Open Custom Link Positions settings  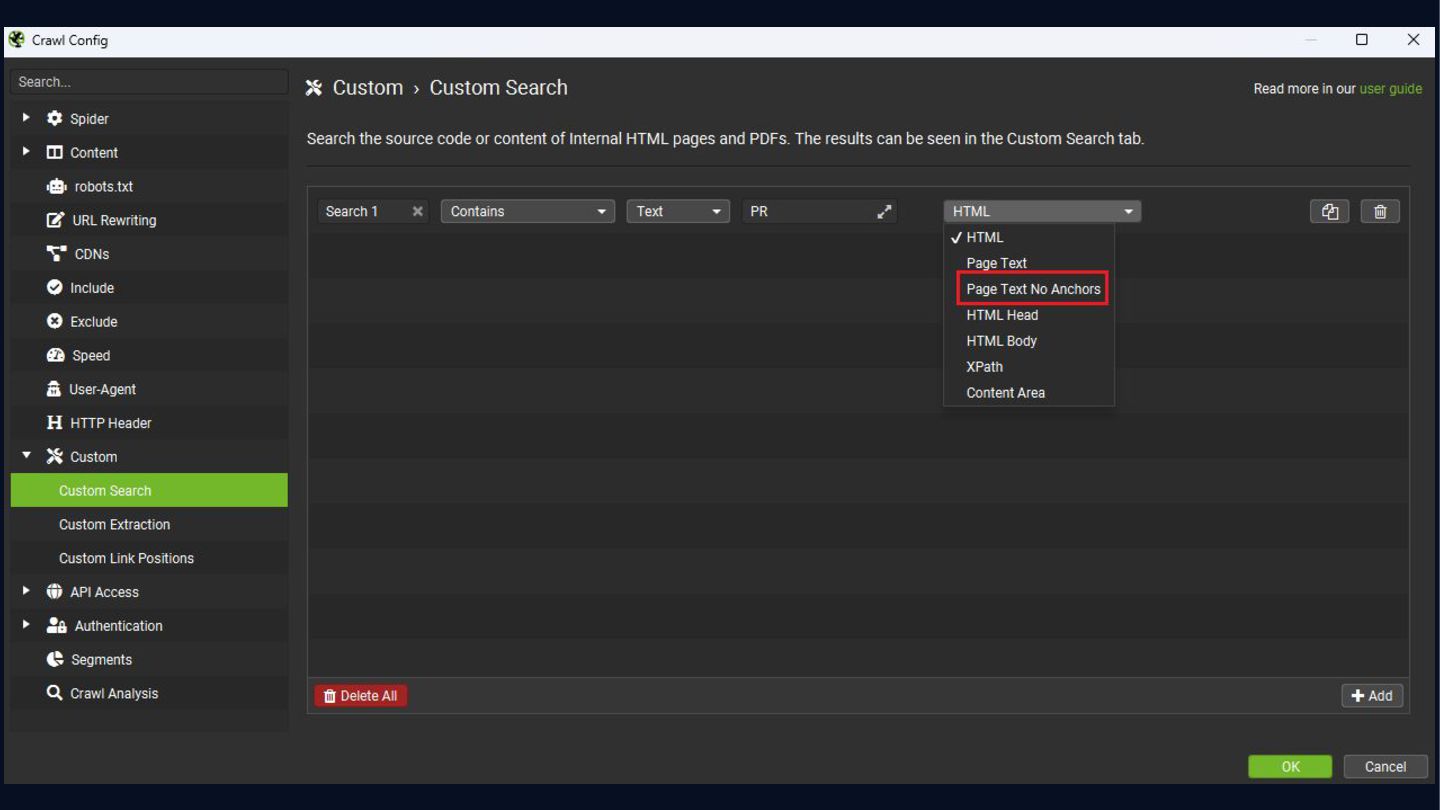click(149, 558)
